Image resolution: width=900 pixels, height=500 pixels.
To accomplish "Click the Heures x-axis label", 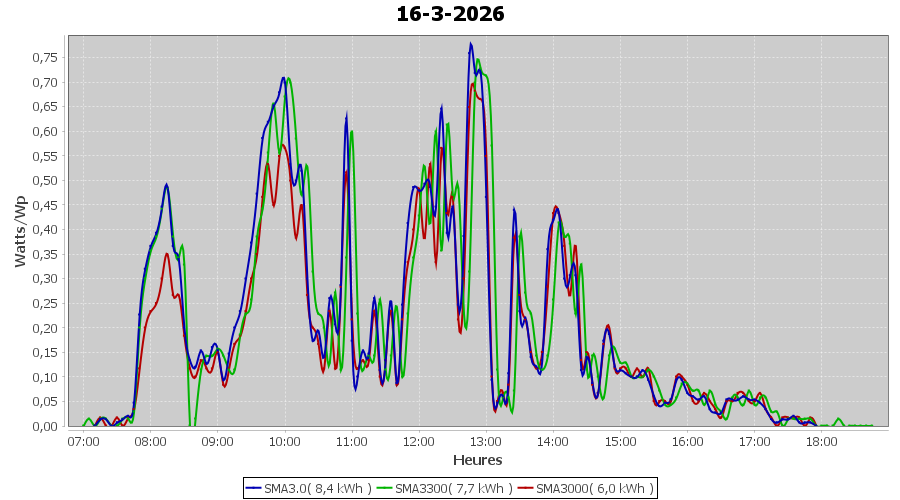I will (477, 460).
